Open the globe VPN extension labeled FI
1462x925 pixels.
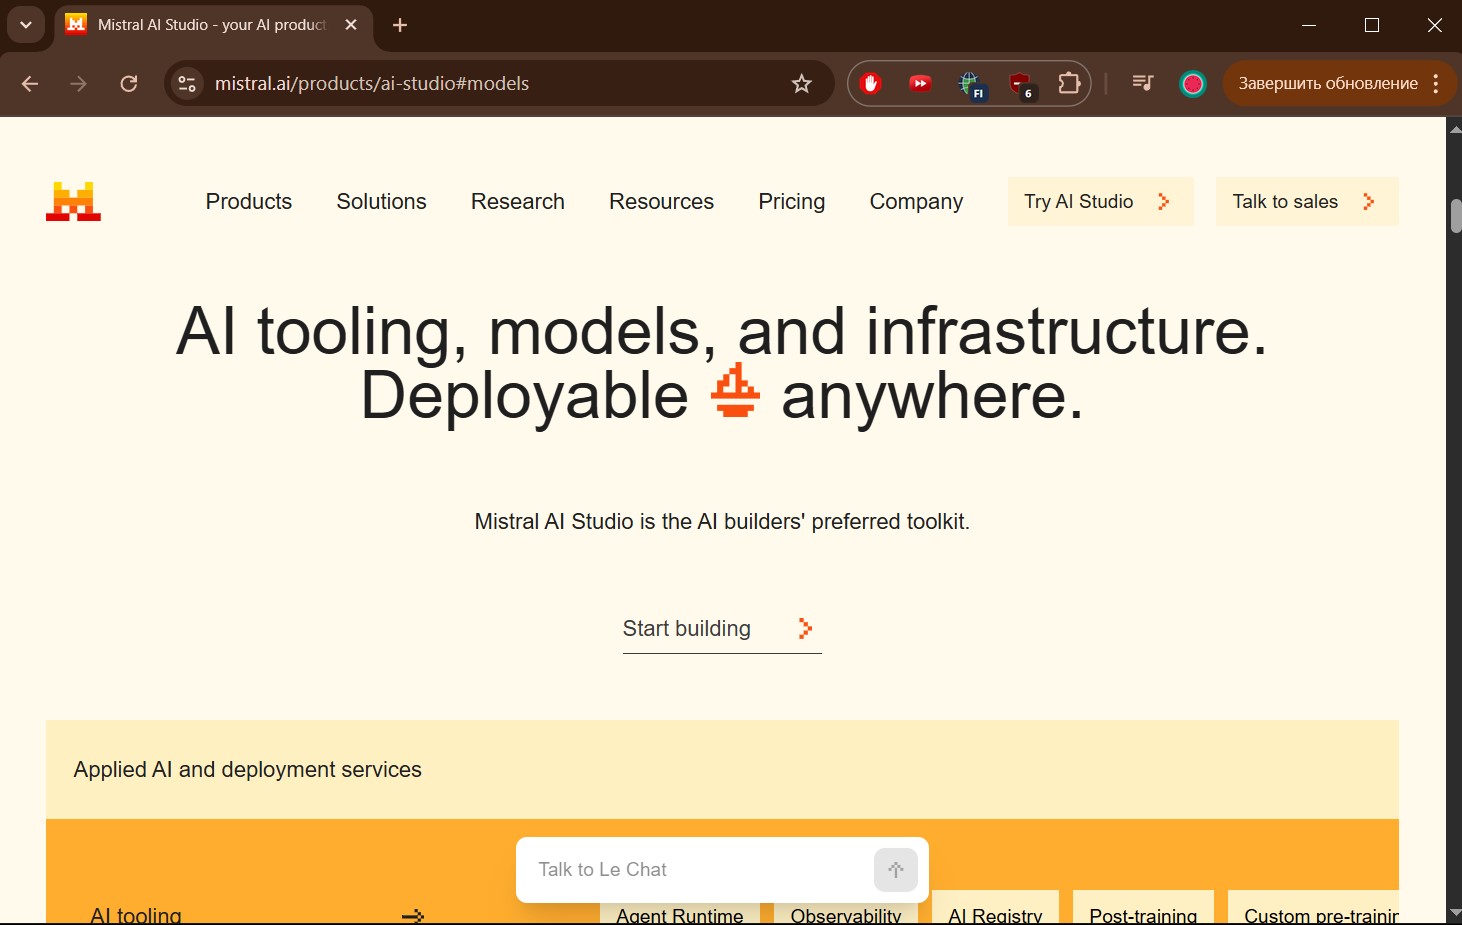(970, 85)
